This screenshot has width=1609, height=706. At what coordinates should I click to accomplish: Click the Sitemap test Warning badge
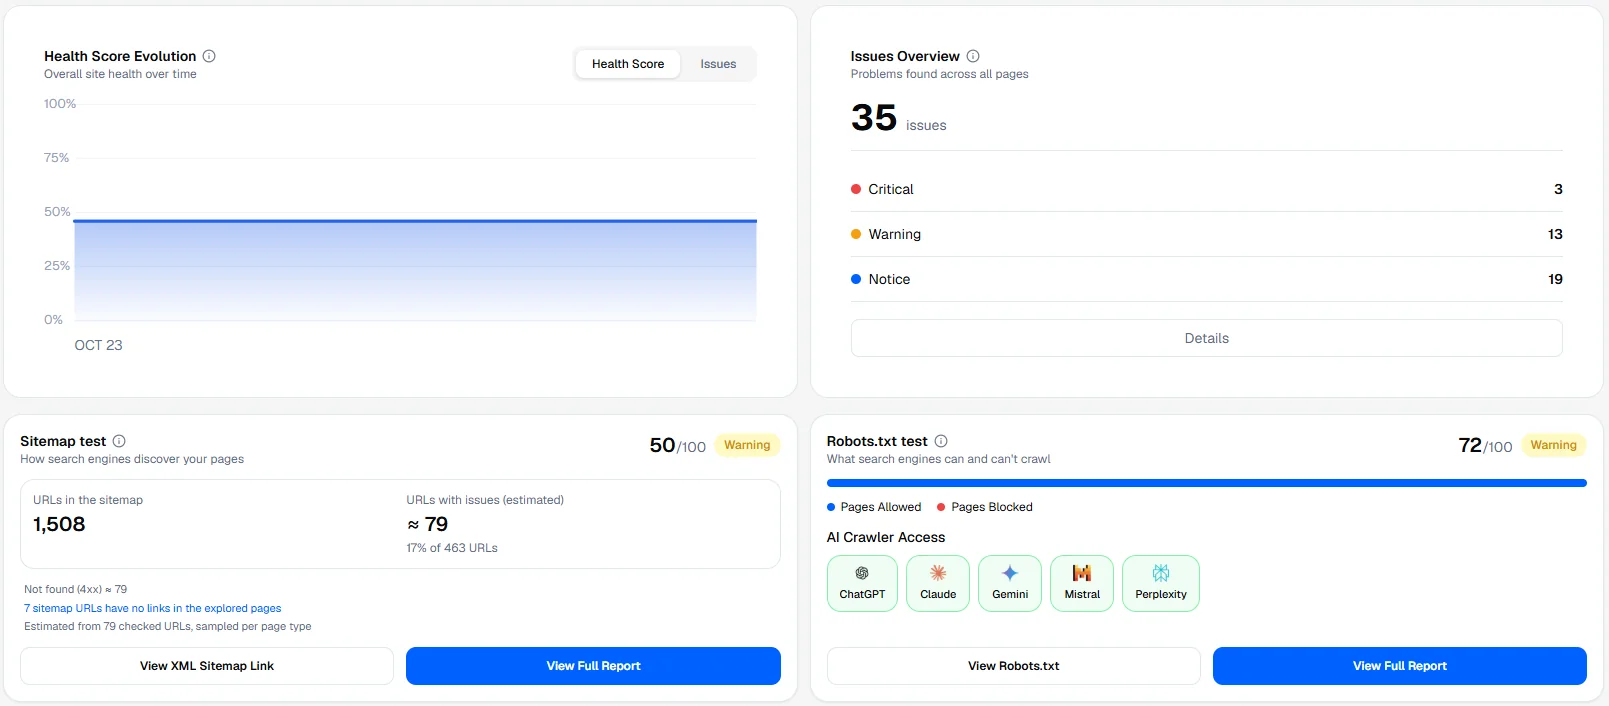pyautogui.click(x=747, y=445)
